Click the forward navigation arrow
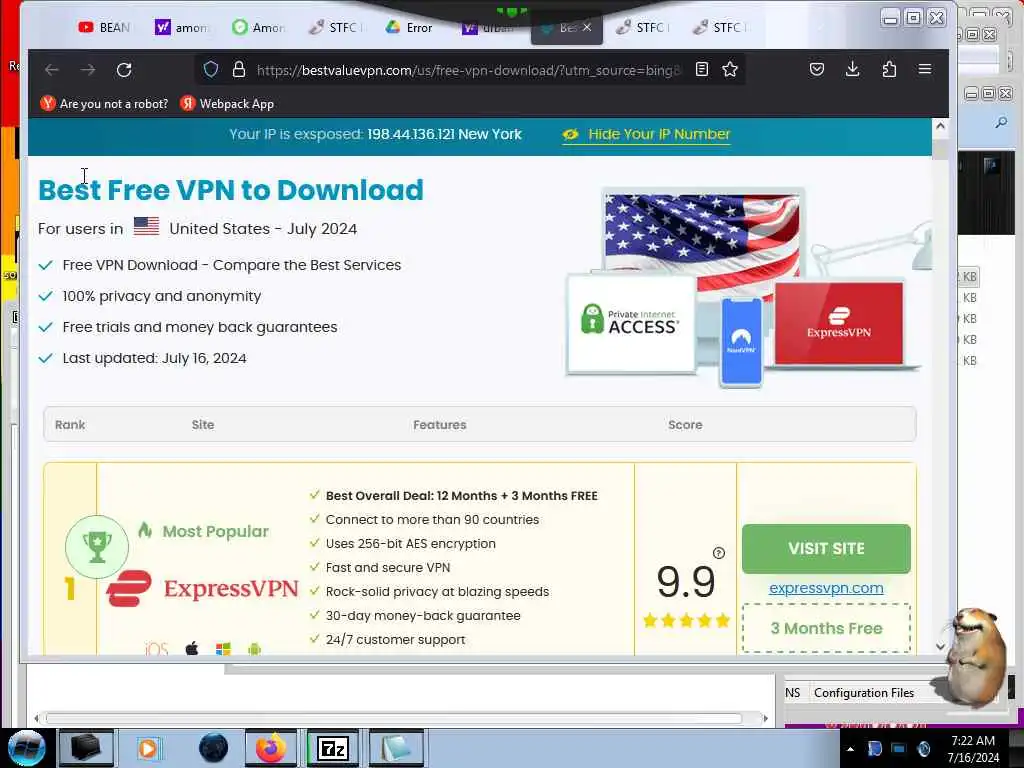 88,70
